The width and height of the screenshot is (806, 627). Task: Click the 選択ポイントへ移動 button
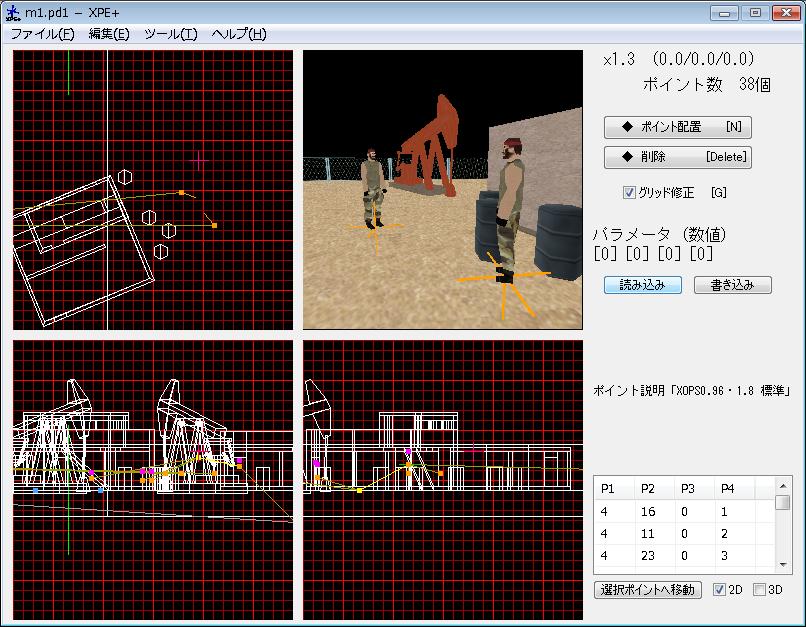click(648, 589)
